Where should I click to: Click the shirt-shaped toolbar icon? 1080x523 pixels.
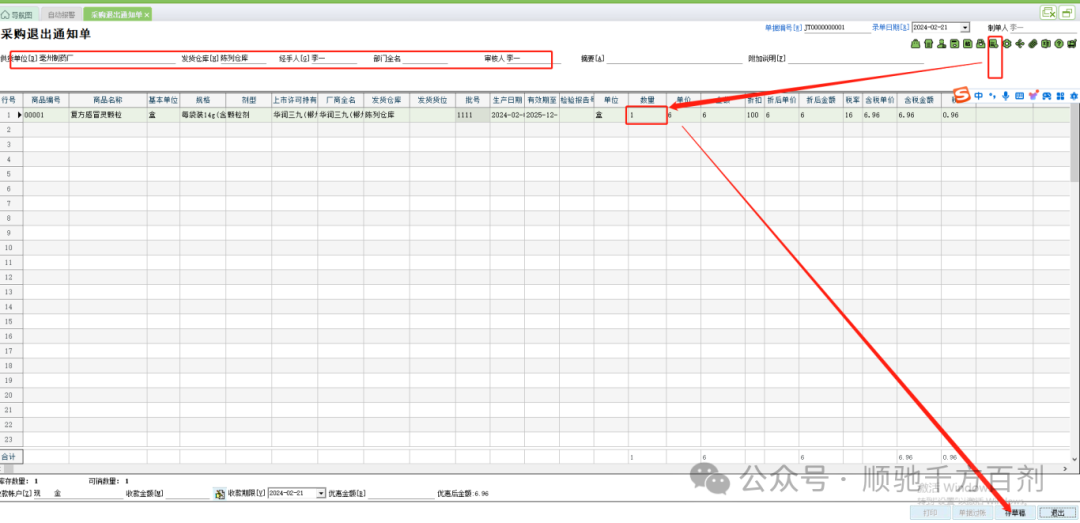928,44
